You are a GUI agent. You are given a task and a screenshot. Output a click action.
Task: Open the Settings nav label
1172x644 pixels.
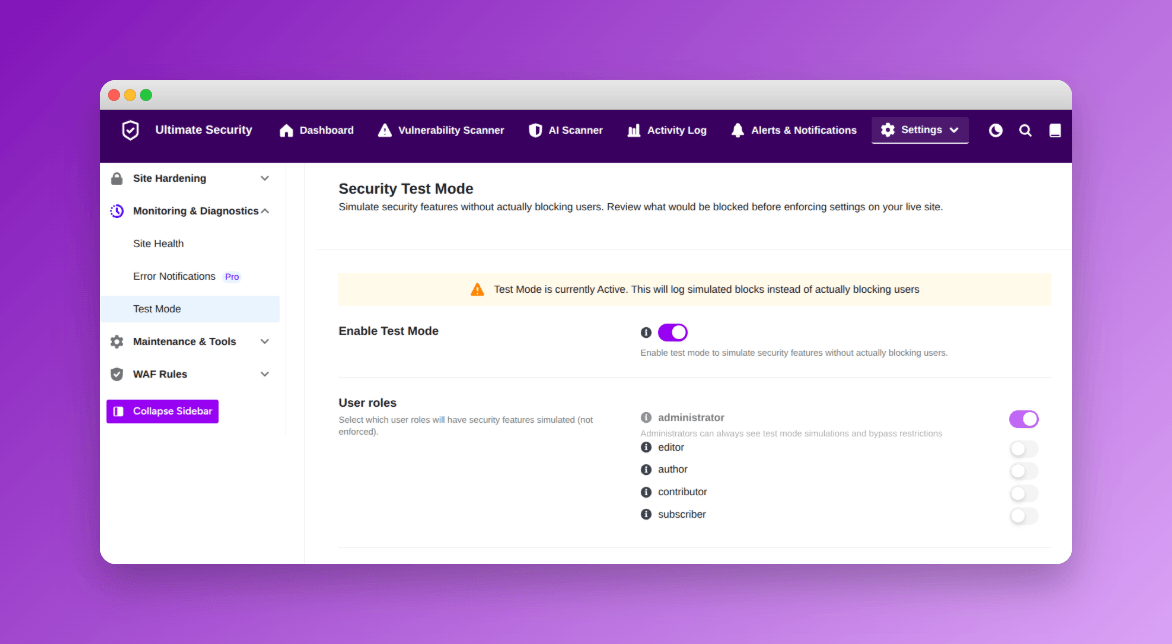coord(921,130)
